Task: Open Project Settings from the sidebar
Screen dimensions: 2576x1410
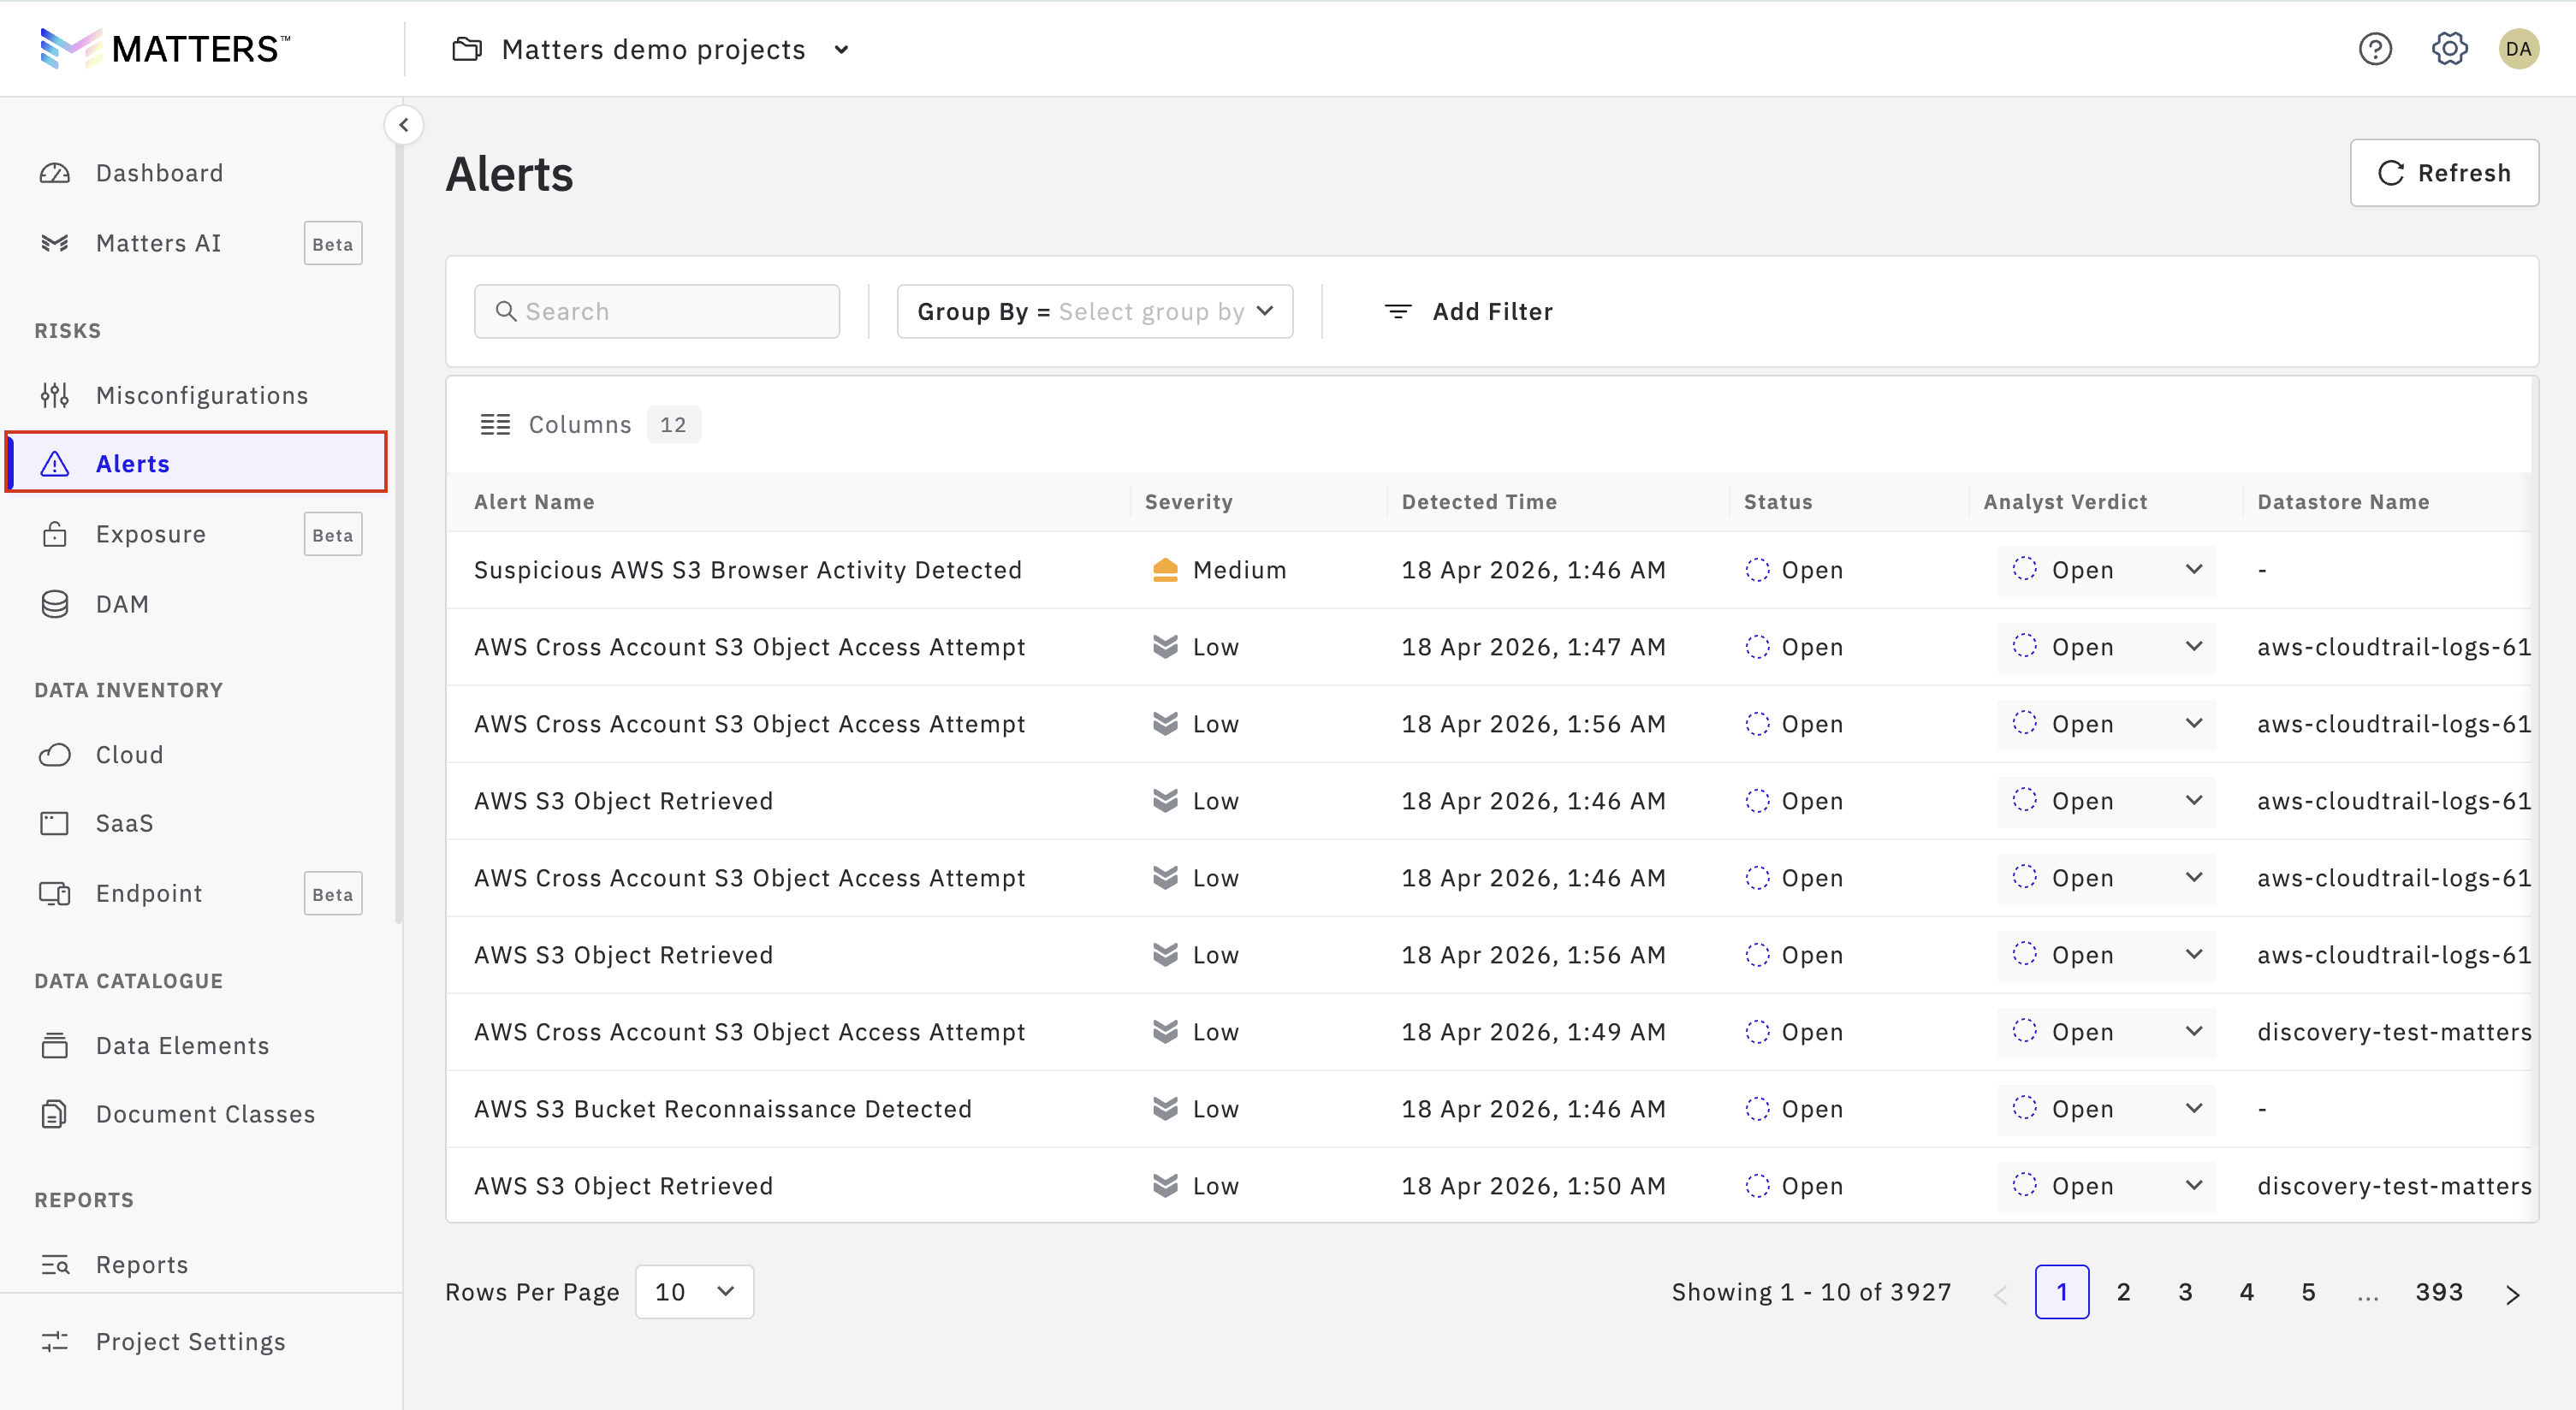Action: coord(190,1341)
